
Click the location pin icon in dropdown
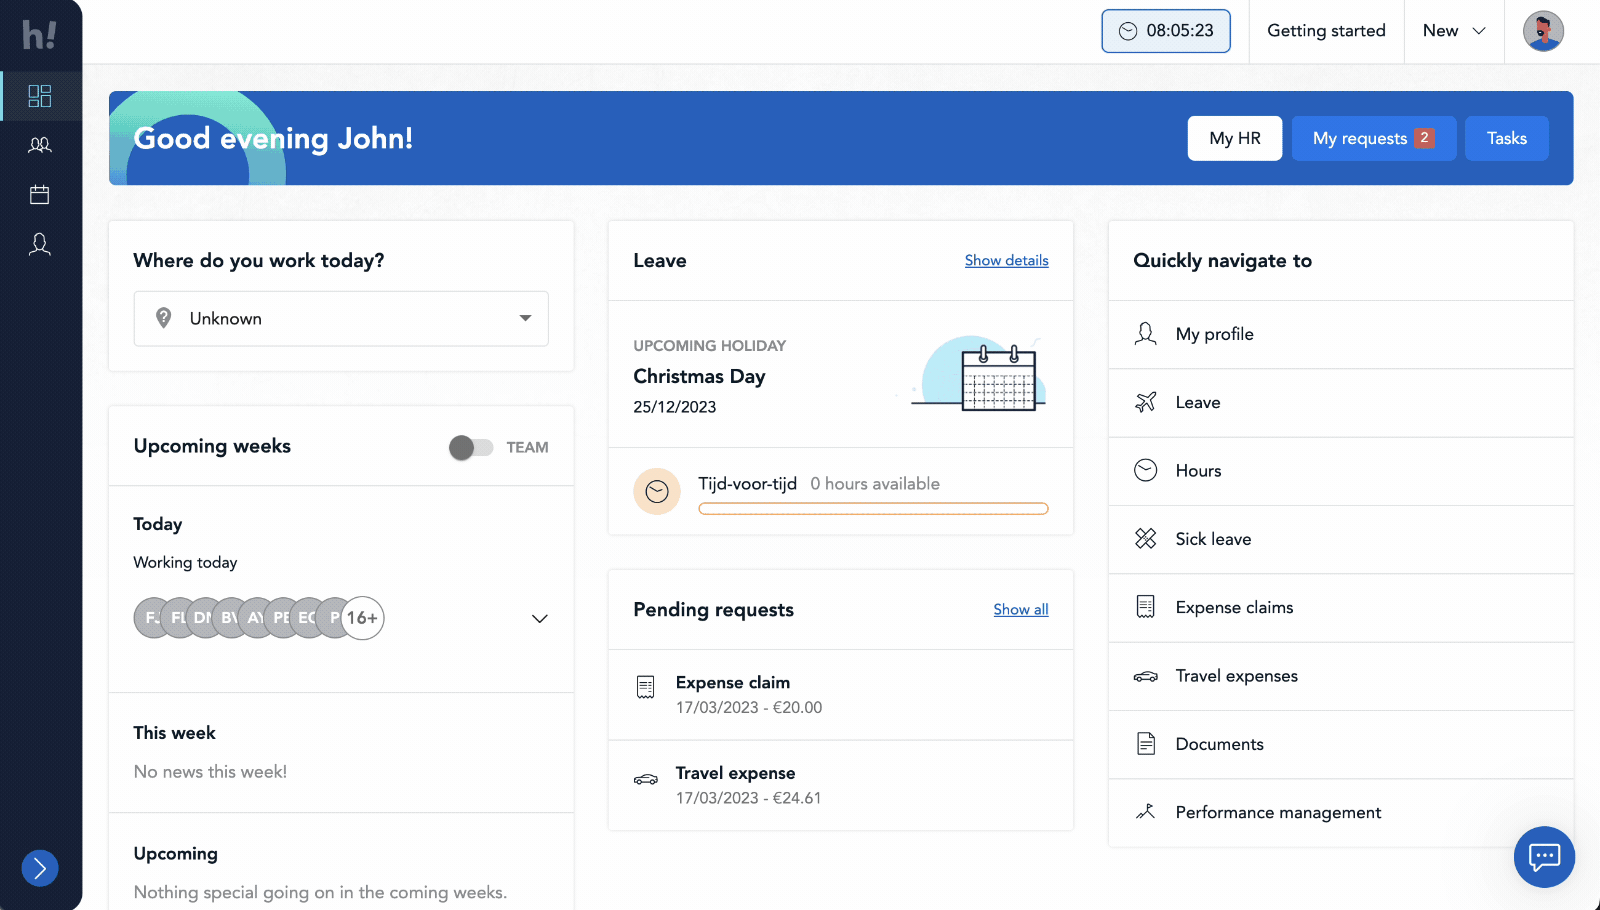pos(164,318)
